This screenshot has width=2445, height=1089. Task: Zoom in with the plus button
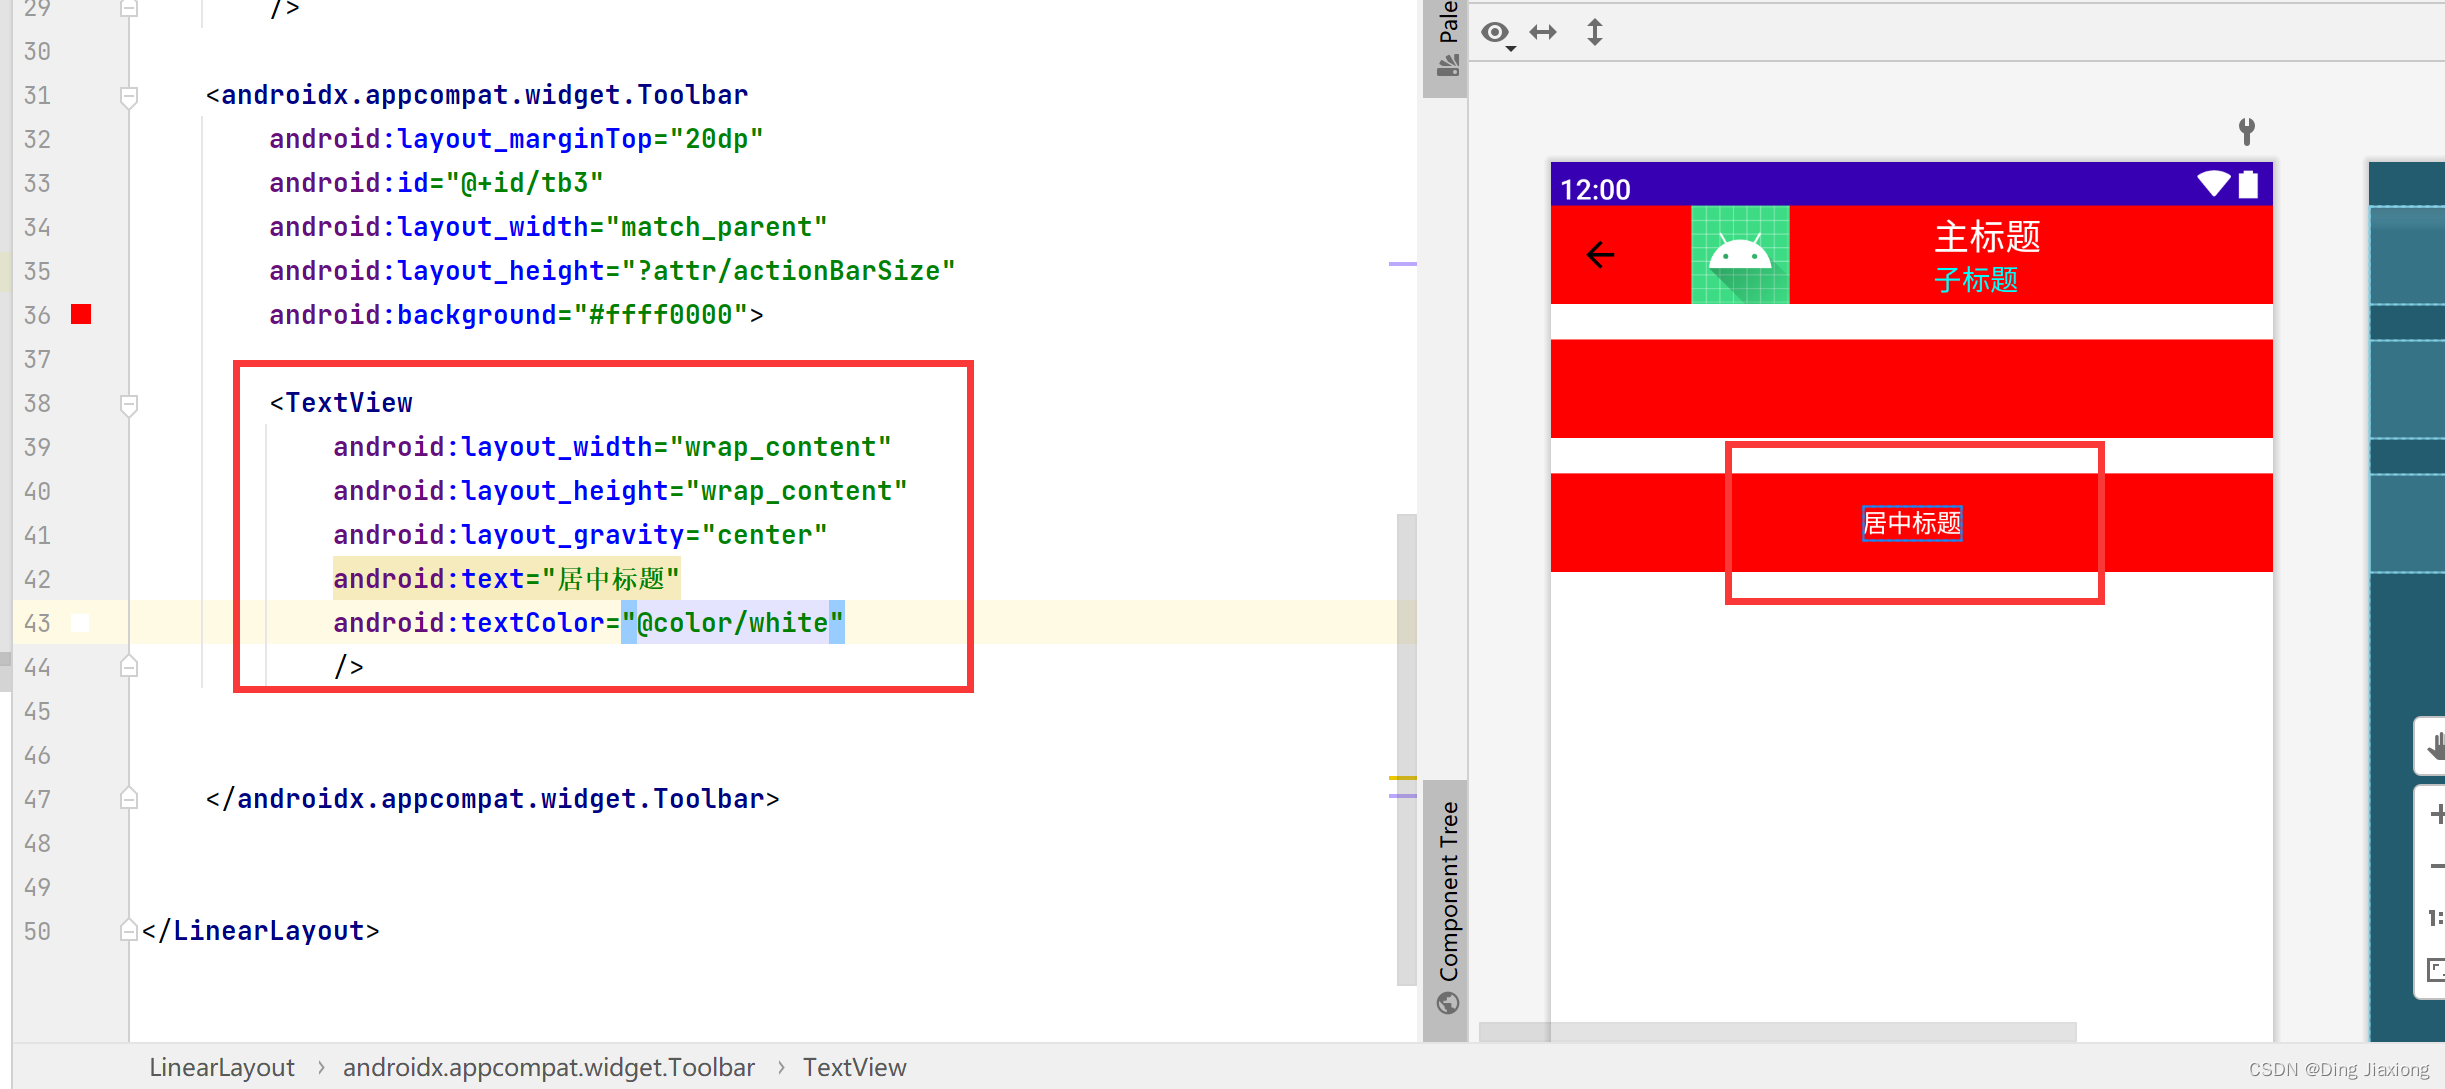click(x=2437, y=814)
